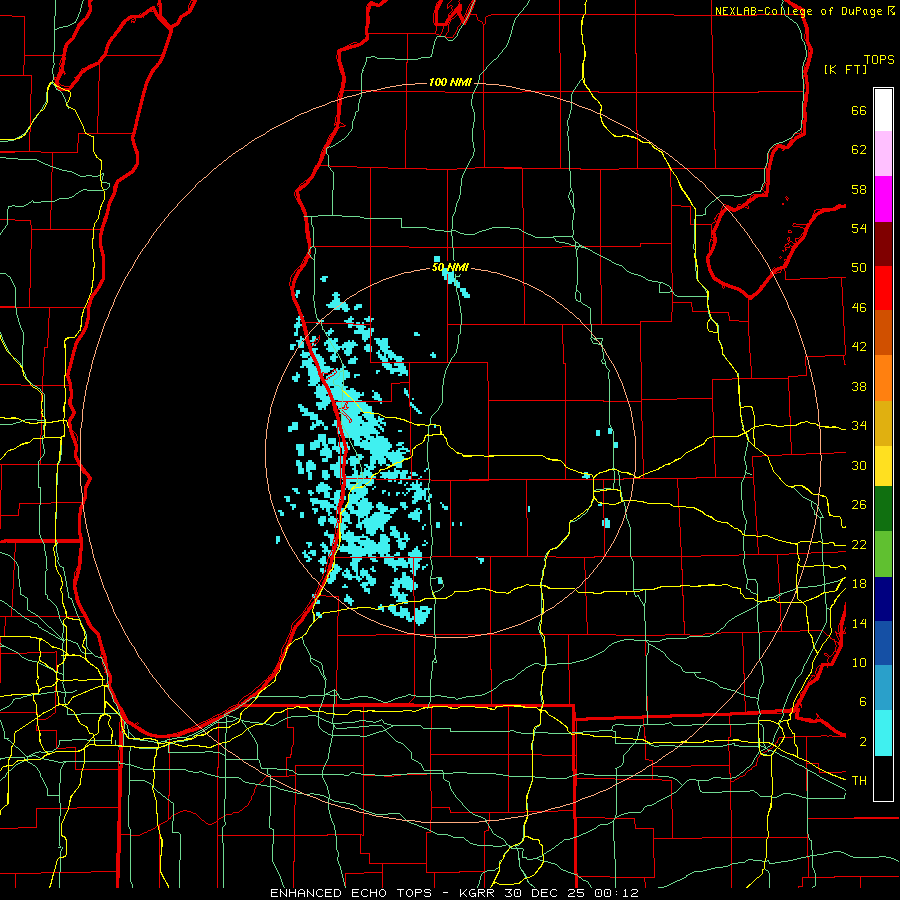Click the black TH threshold swatch
This screenshot has height=900, width=900.
883,778
